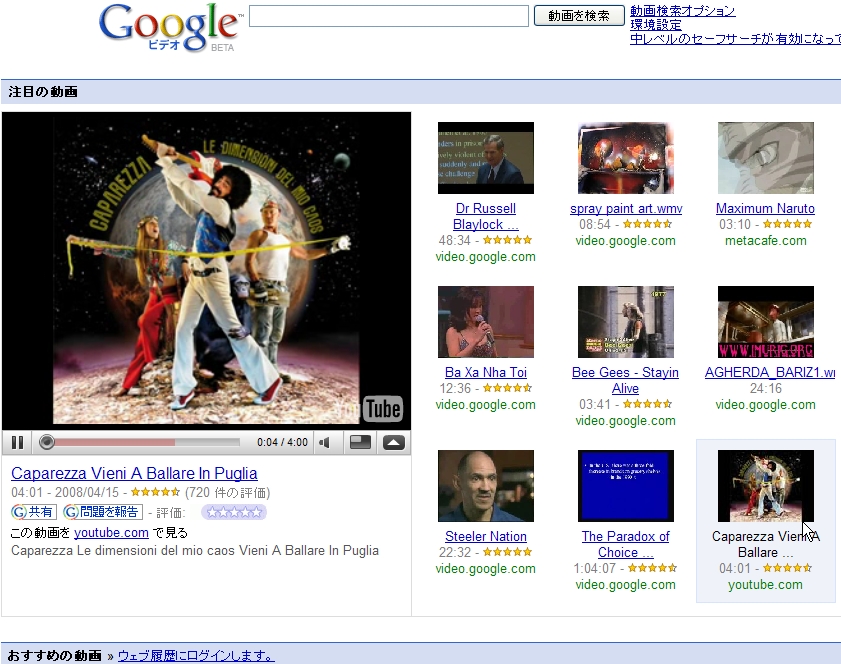The width and height of the screenshot is (841, 664).
Task: Open the AGHERDA_BARIZ1 title link
Action: click(770, 372)
